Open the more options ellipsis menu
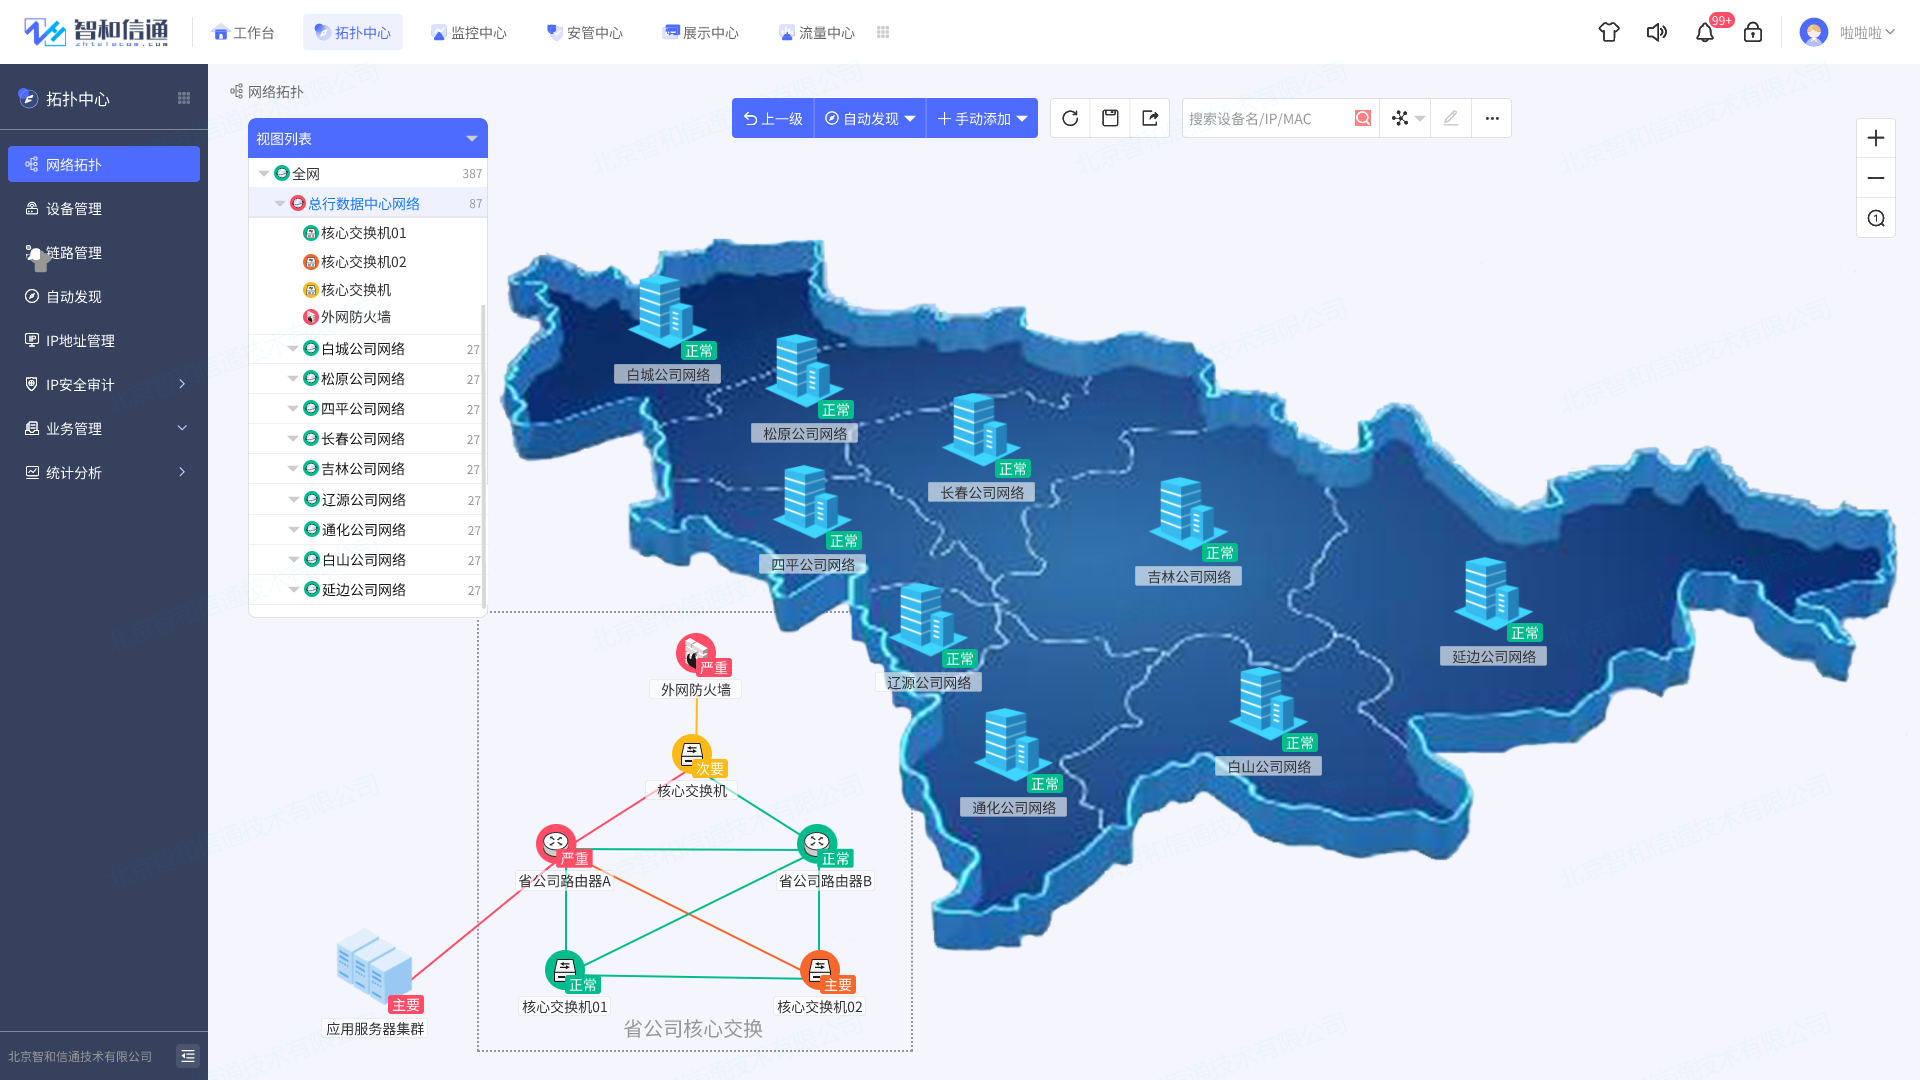This screenshot has height=1080, width=1920. tap(1492, 118)
